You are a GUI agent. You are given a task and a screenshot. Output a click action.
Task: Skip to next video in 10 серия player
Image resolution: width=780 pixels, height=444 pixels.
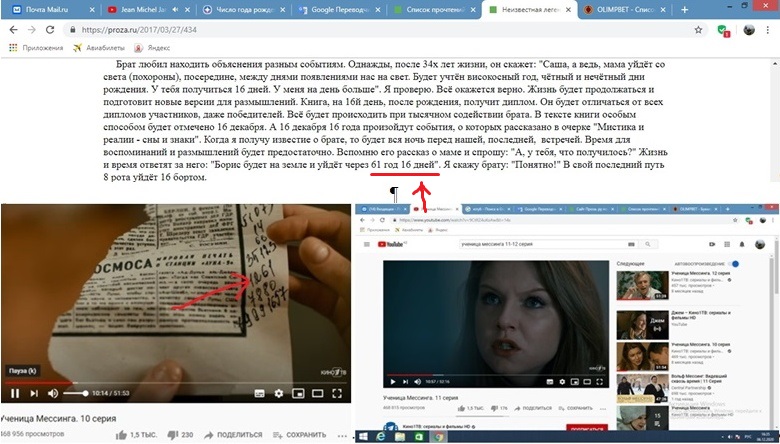(x=34, y=393)
